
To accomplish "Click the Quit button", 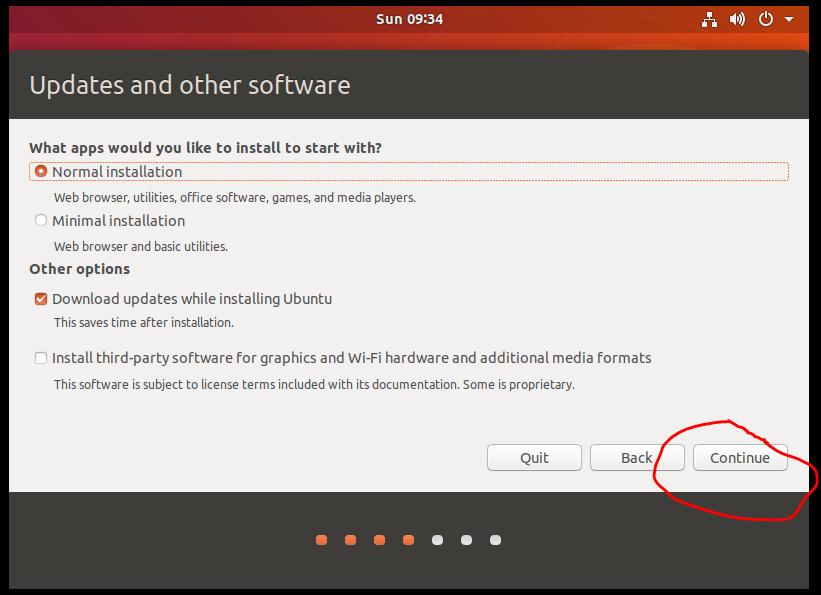I will 534,457.
